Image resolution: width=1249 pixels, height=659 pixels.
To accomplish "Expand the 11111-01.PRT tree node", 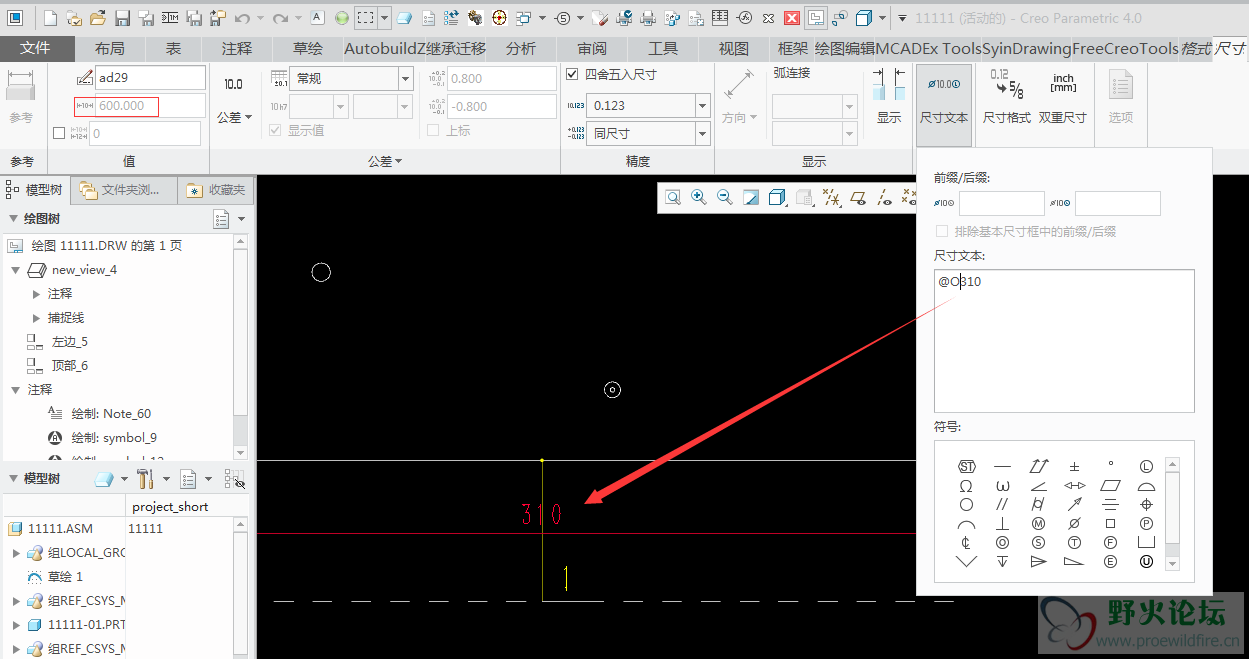I will click(x=16, y=625).
